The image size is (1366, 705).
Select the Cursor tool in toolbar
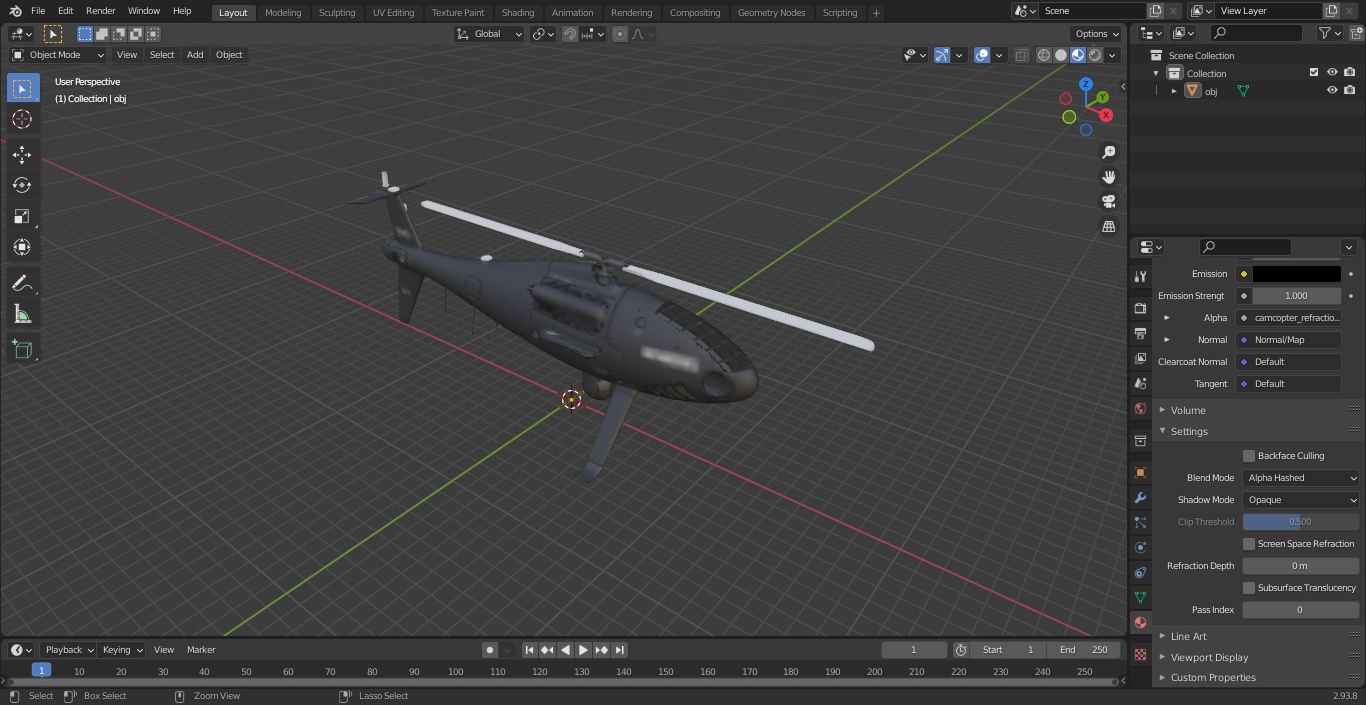pos(22,119)
